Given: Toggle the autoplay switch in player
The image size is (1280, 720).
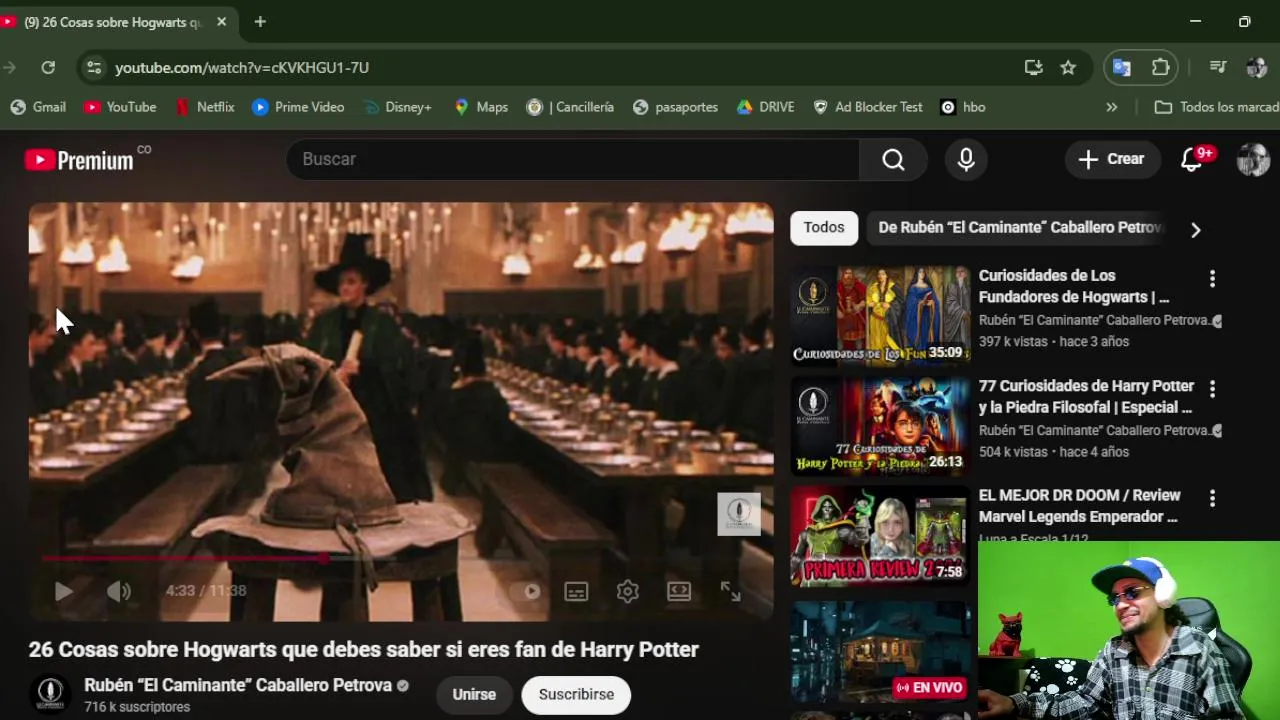Looking at the screenshot, I should 525,591.
